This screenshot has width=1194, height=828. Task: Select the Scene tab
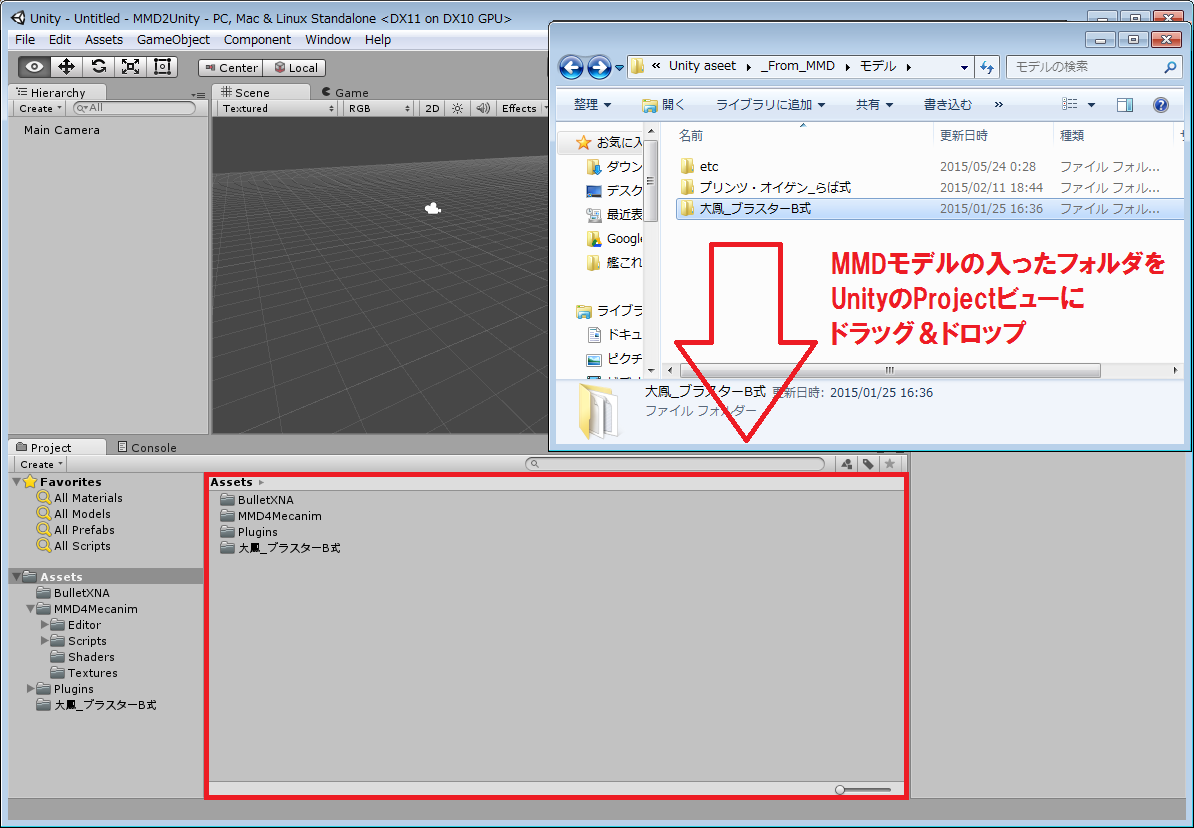click(x=260, y=92)
